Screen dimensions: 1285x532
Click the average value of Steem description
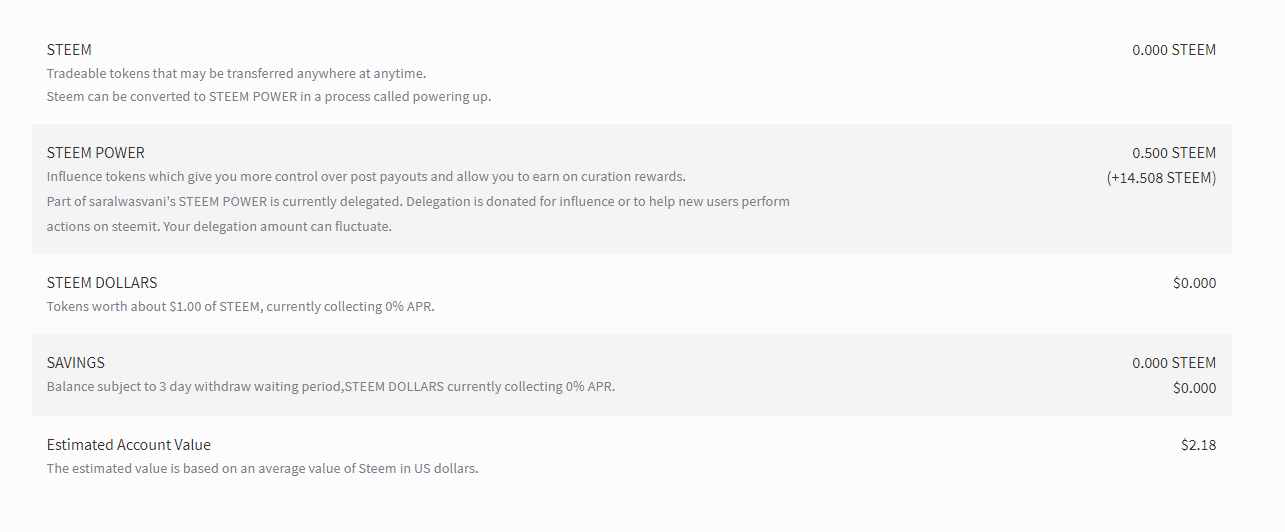[x=263, y=469]
